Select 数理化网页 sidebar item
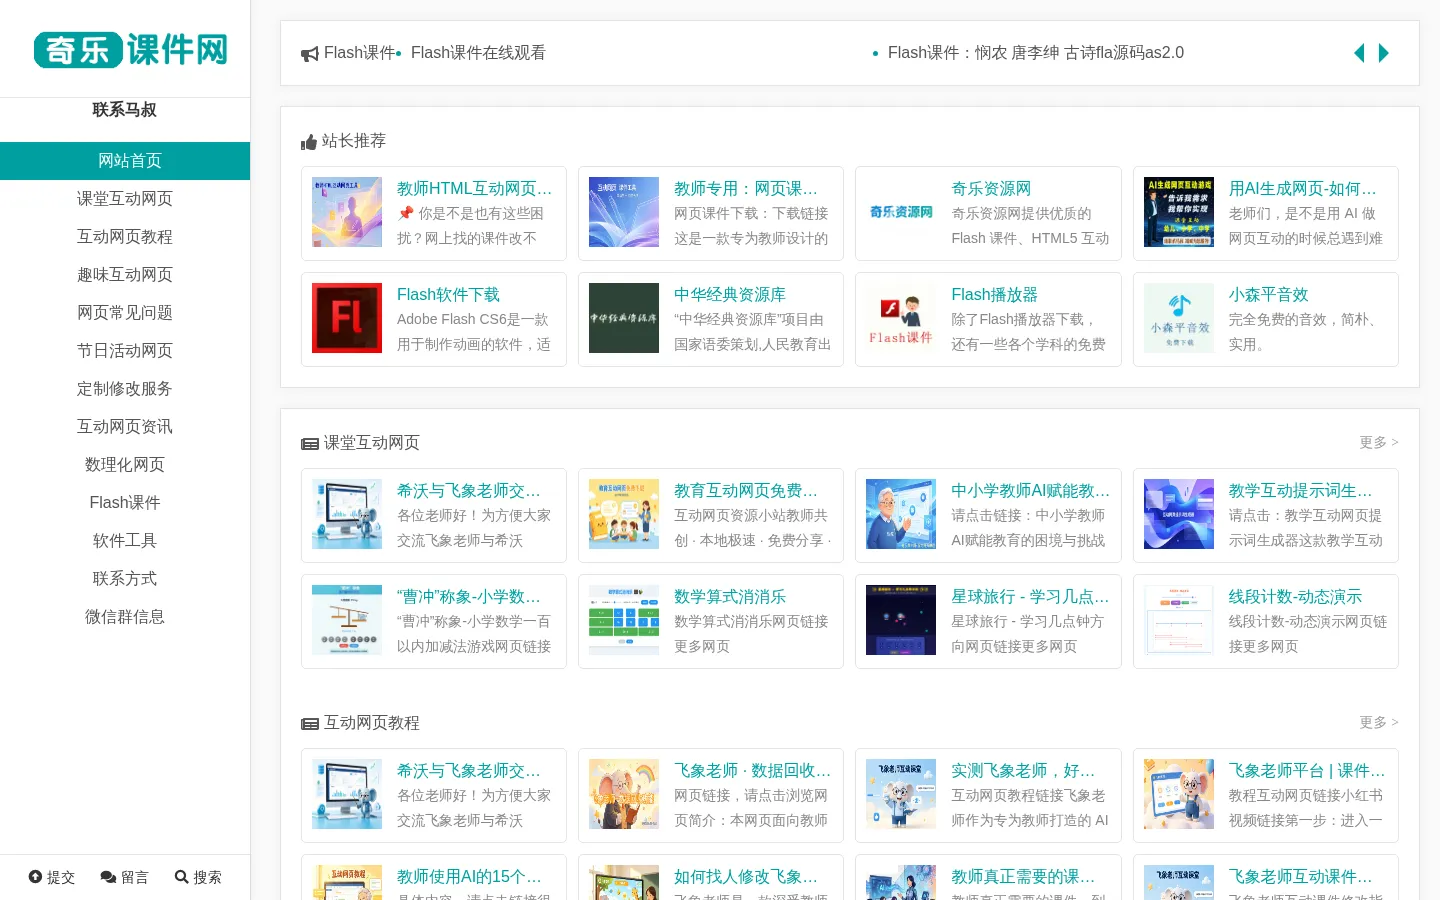The height and width of the screenshot is (900, 1440). [125, 465]
